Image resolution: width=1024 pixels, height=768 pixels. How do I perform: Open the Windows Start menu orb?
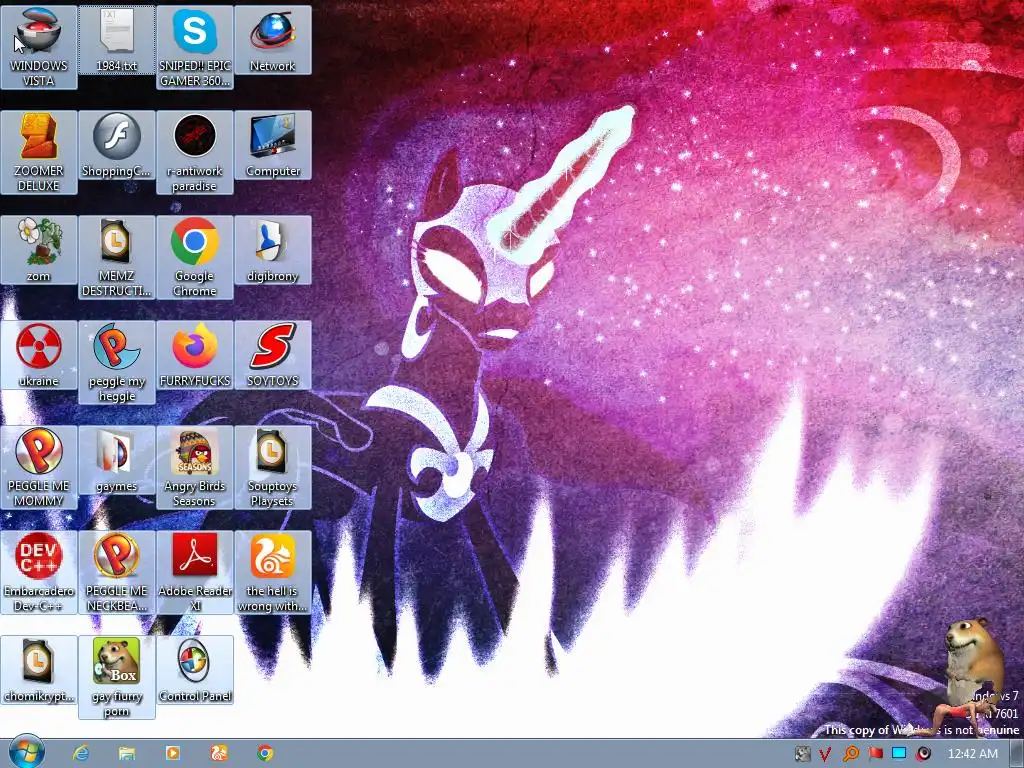[26, 752]
